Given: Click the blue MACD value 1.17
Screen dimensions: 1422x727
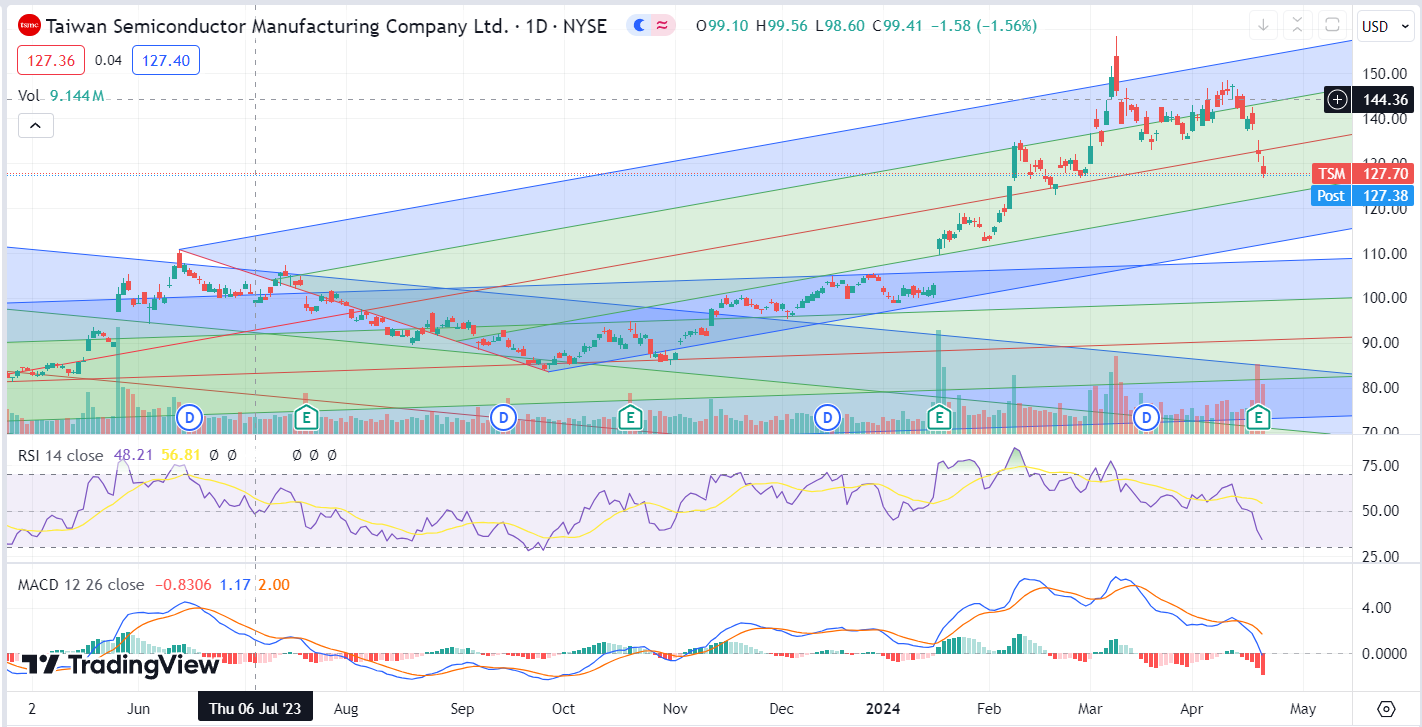Looking at the screenshot, I should coord(235,585).
